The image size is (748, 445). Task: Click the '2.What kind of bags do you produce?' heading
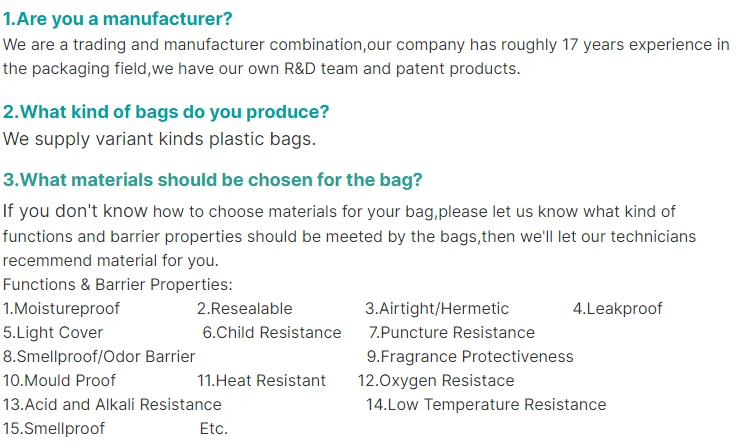(x=166, y=112)
